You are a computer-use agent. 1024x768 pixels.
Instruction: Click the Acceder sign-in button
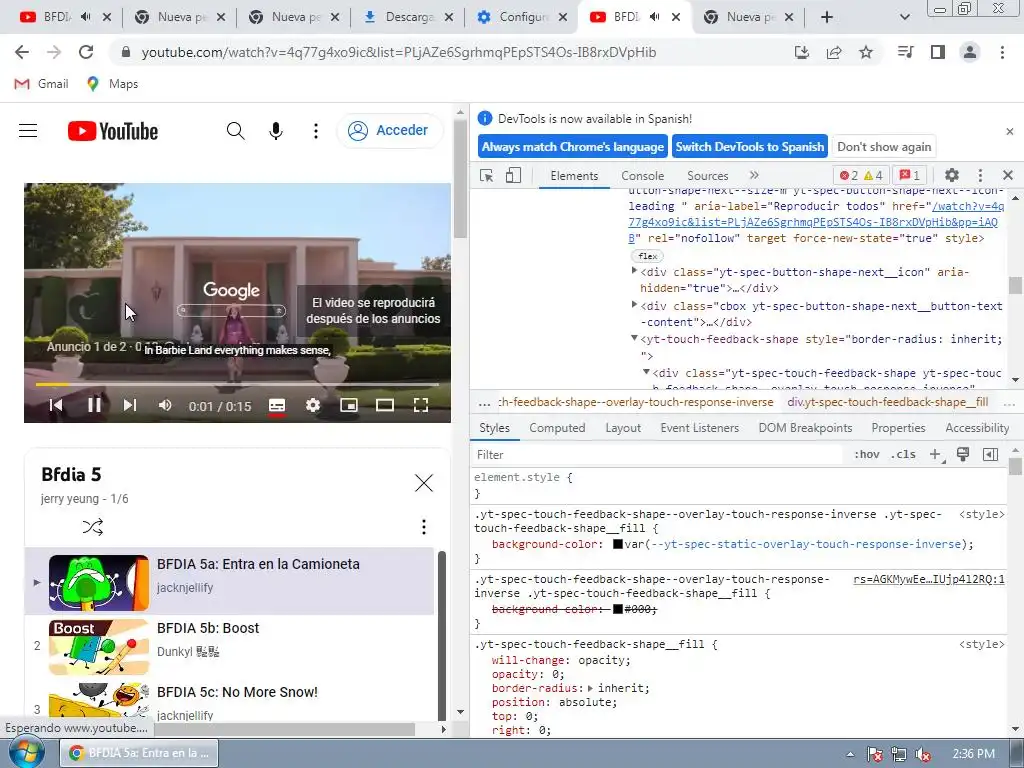(390, 131)
